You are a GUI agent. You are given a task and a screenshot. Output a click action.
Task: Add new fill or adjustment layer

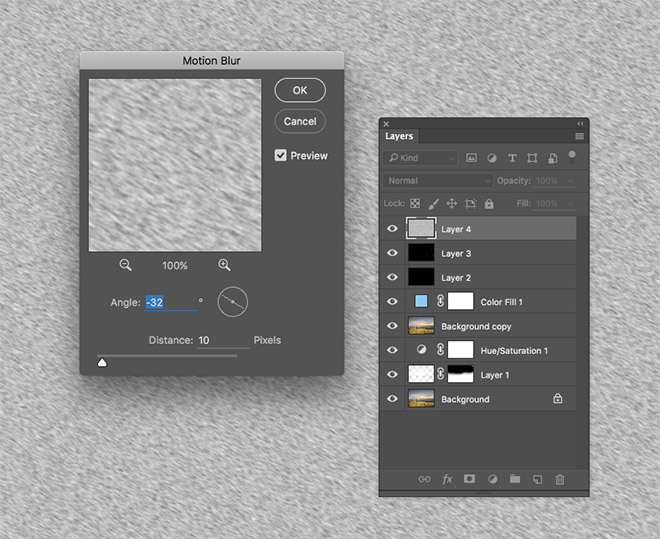pos(492,479)
